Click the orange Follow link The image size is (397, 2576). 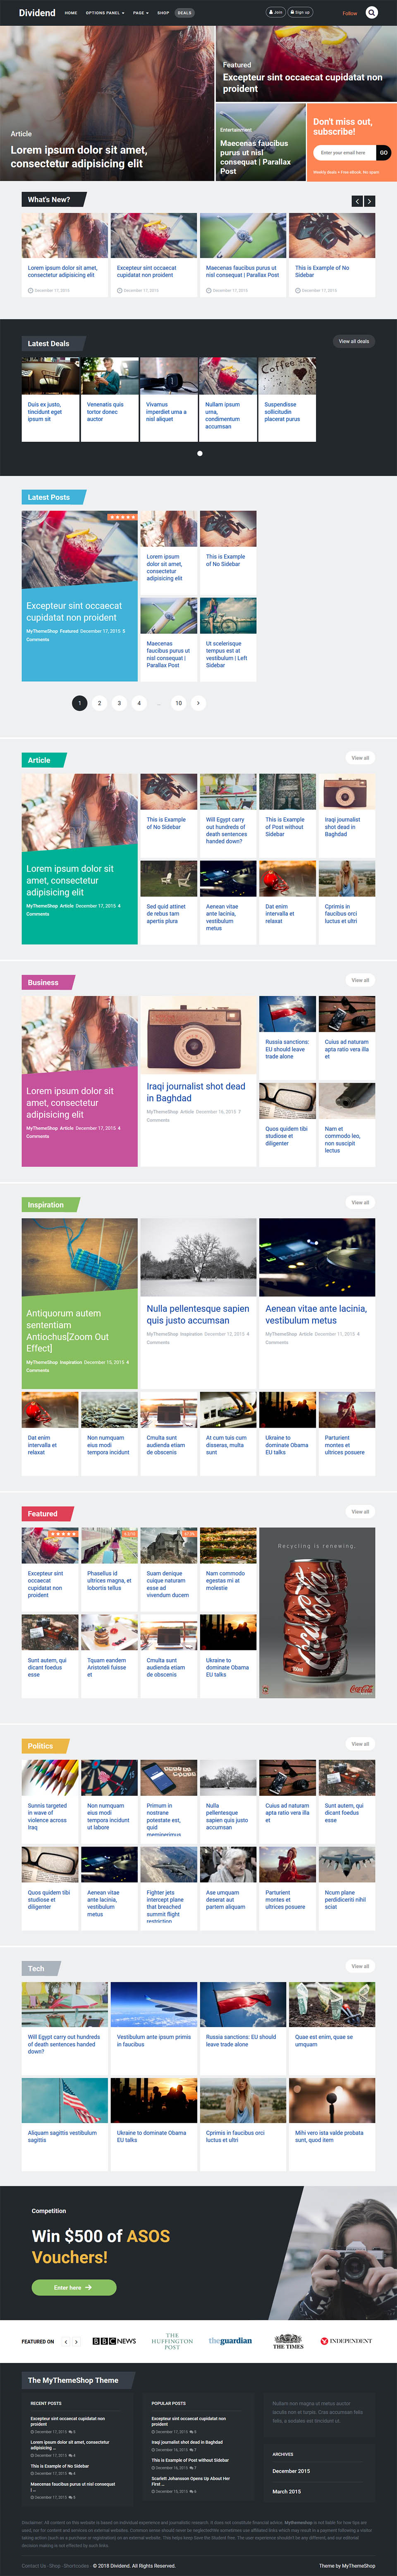tap(350, 13)
